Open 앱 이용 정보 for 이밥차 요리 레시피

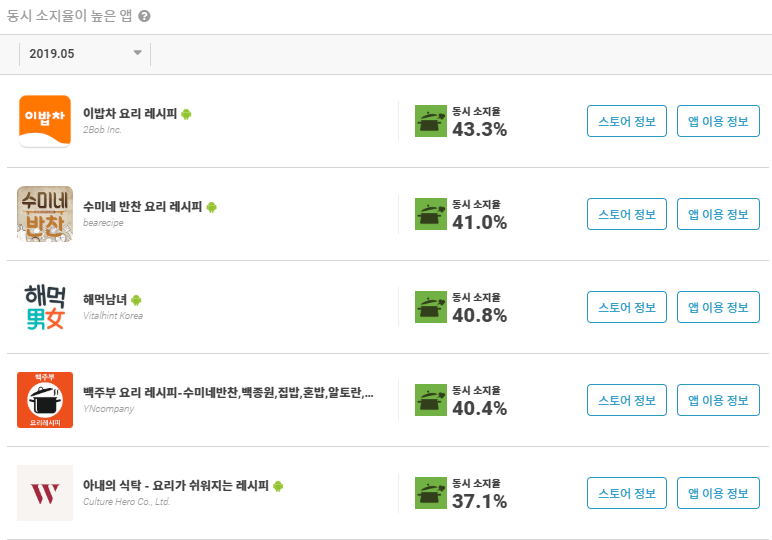[718, 121]
